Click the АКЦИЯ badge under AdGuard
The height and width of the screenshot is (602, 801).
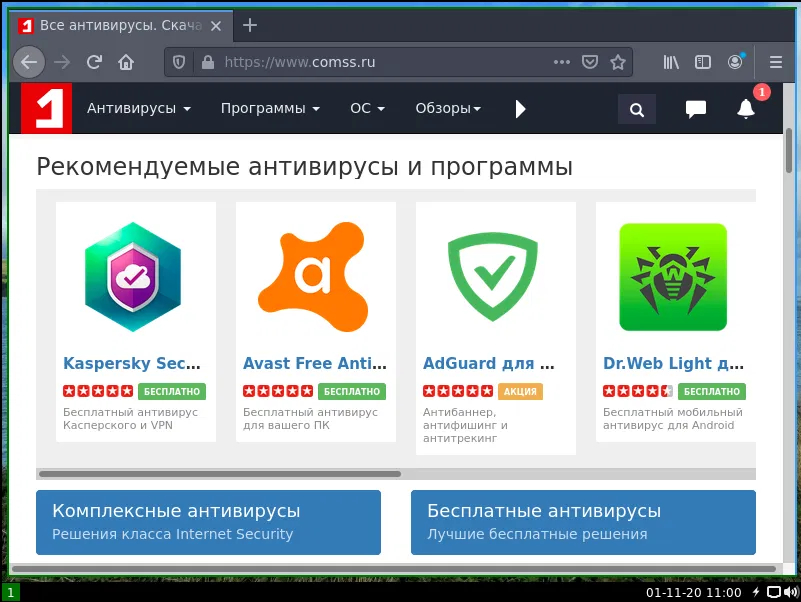520,391
